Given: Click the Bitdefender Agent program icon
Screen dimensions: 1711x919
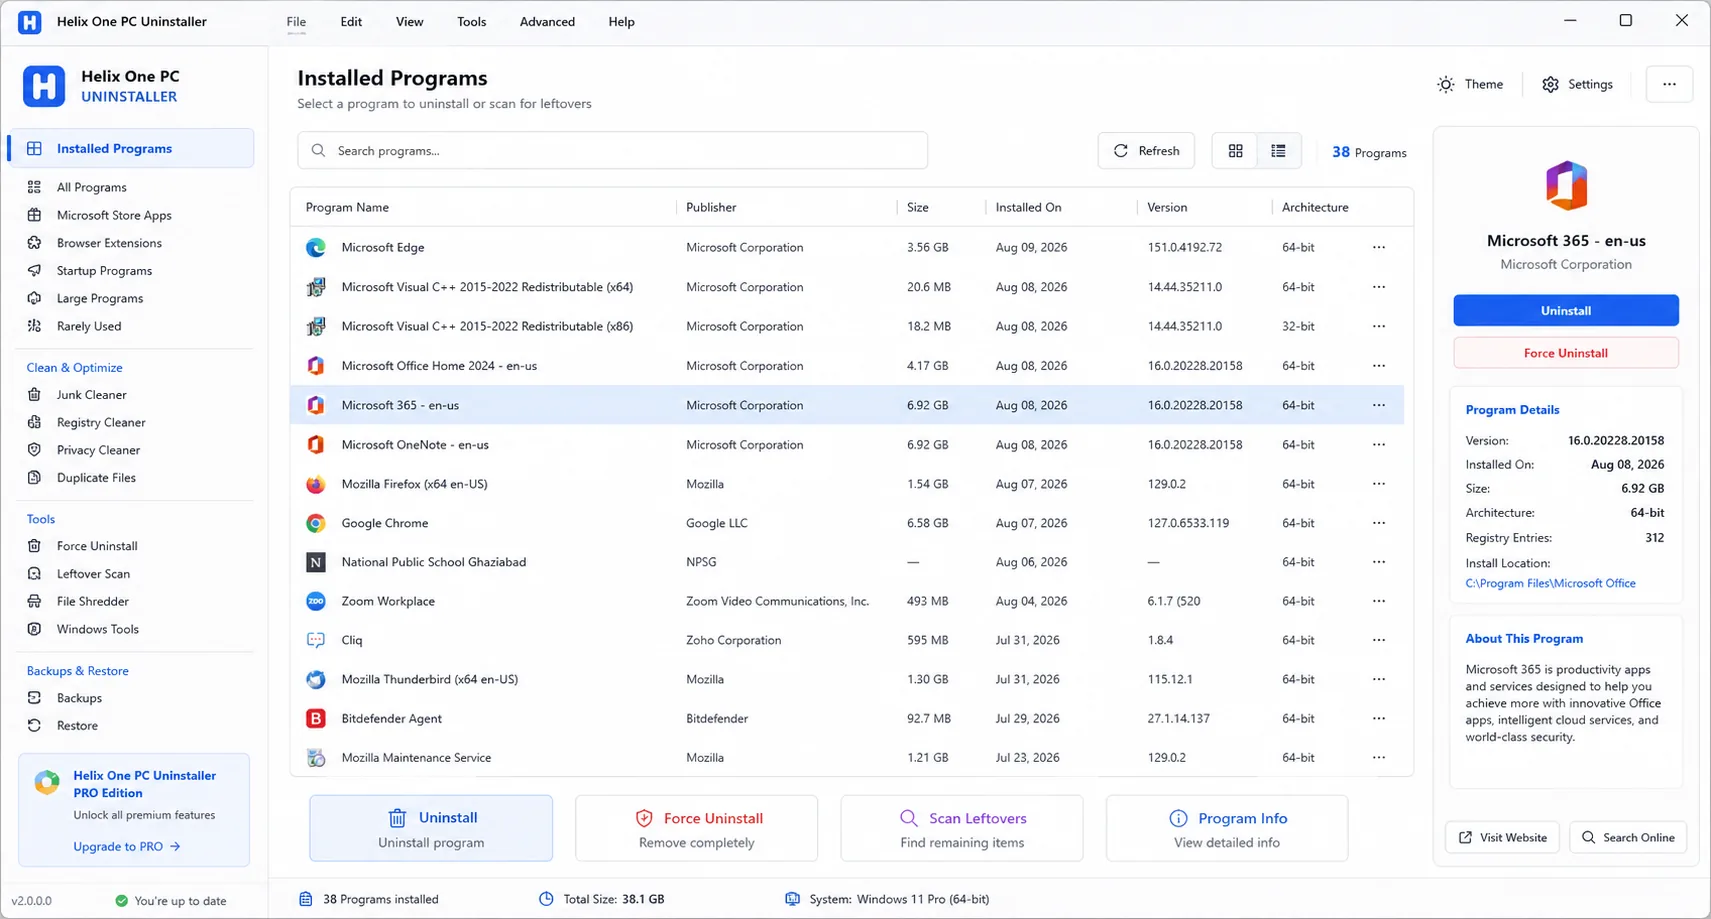Looking at the screenshot, I should click(x=316, y=718).
